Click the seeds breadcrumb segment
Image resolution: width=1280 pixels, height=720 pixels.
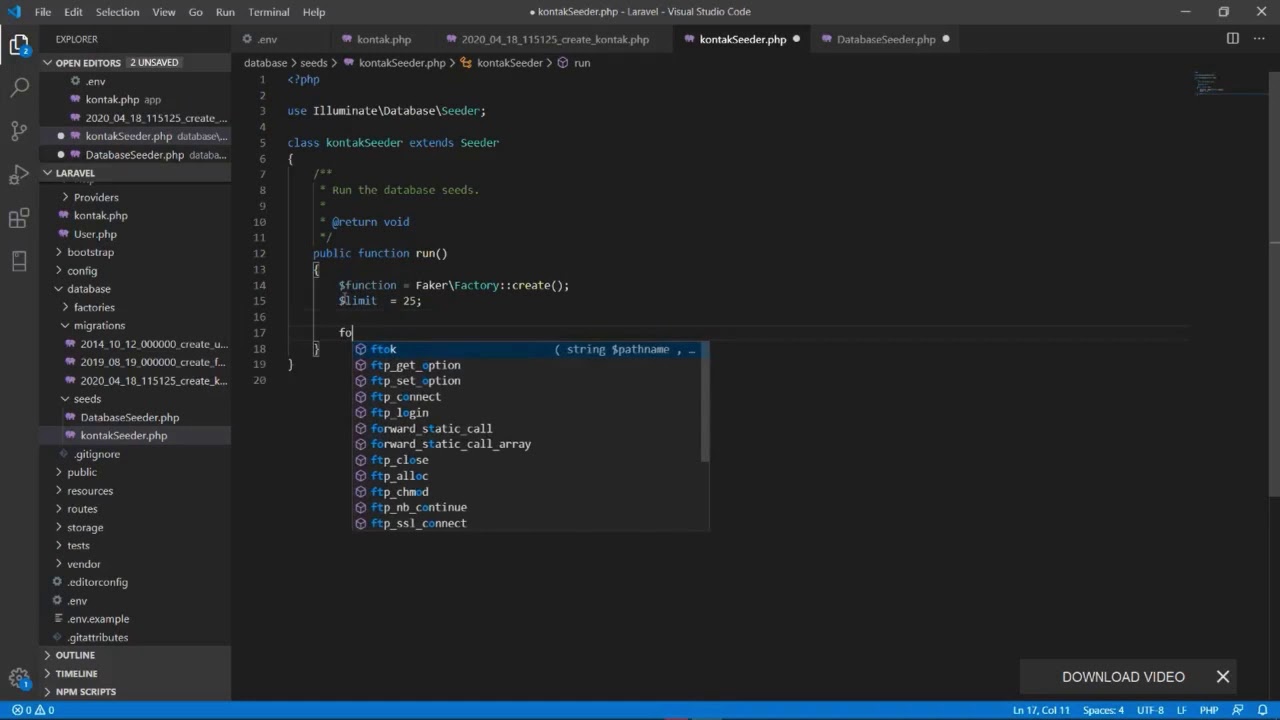[x=314, y=63]
